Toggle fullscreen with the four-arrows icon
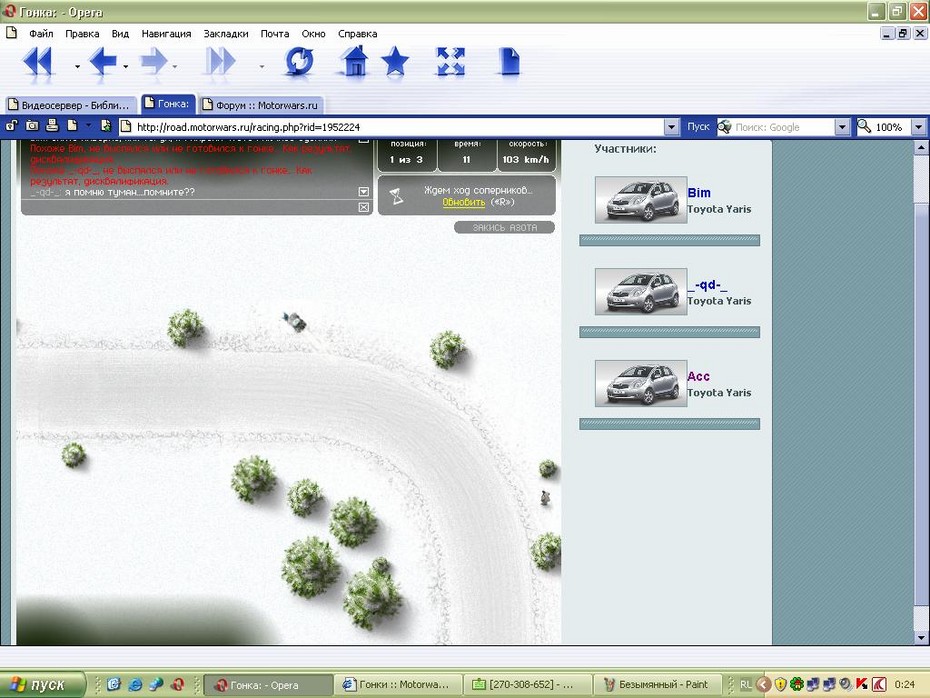Screen dimensions: 930x698 coord(451,62)
